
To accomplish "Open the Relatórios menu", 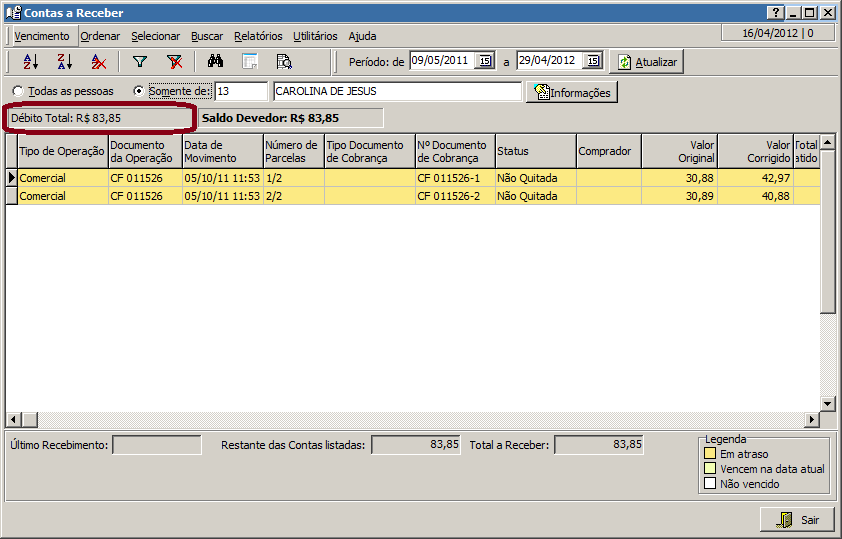I will click(x=258, y=36).
